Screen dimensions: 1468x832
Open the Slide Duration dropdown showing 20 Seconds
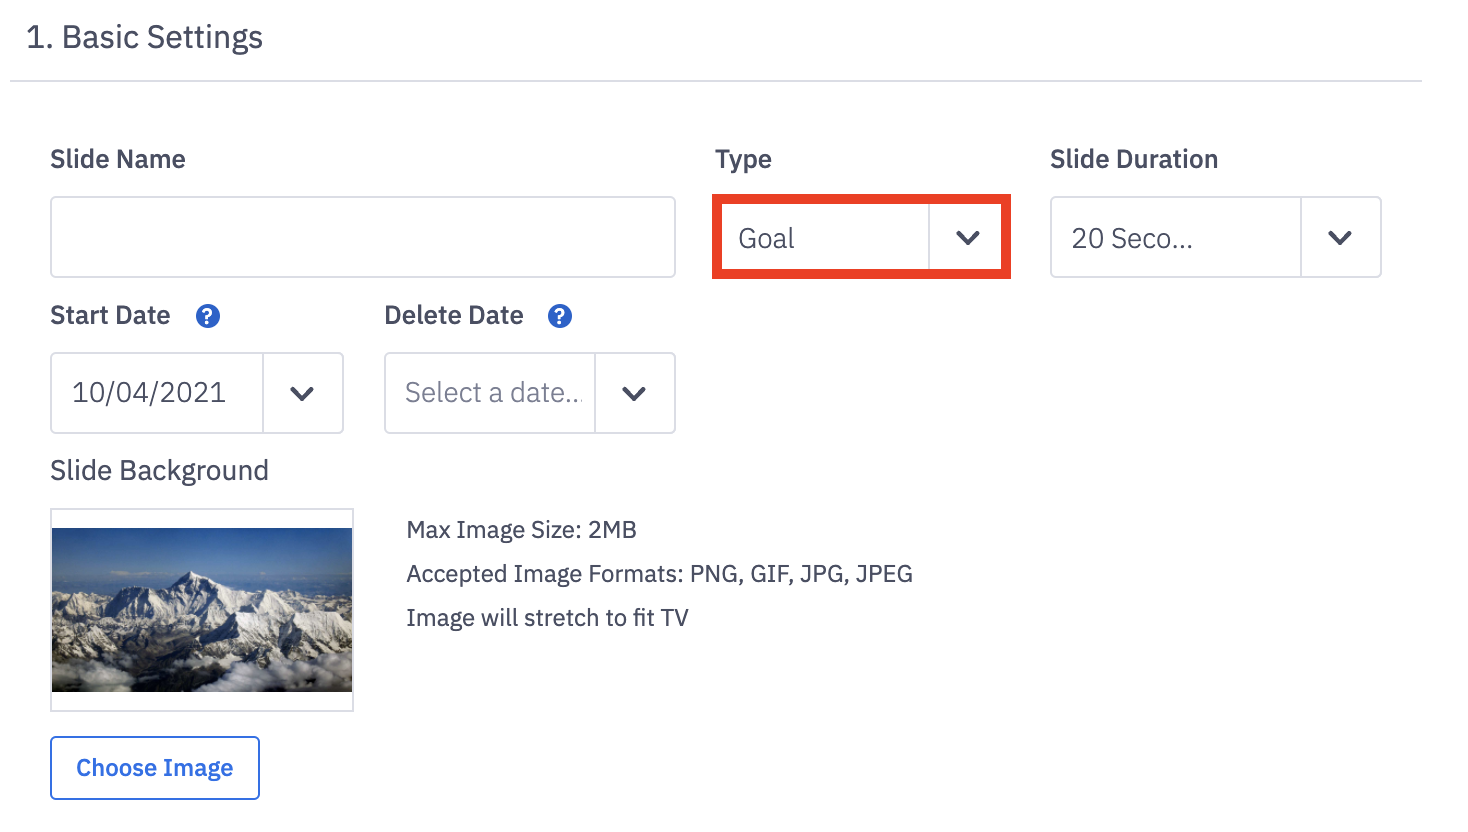pos(1175,238)
